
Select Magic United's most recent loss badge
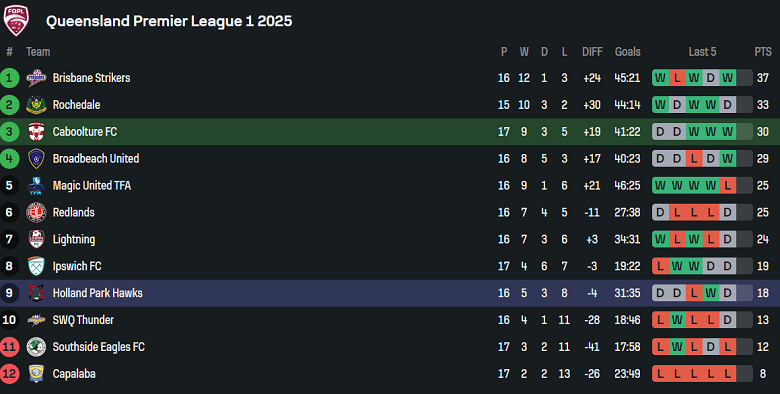[x=727, y=185]
